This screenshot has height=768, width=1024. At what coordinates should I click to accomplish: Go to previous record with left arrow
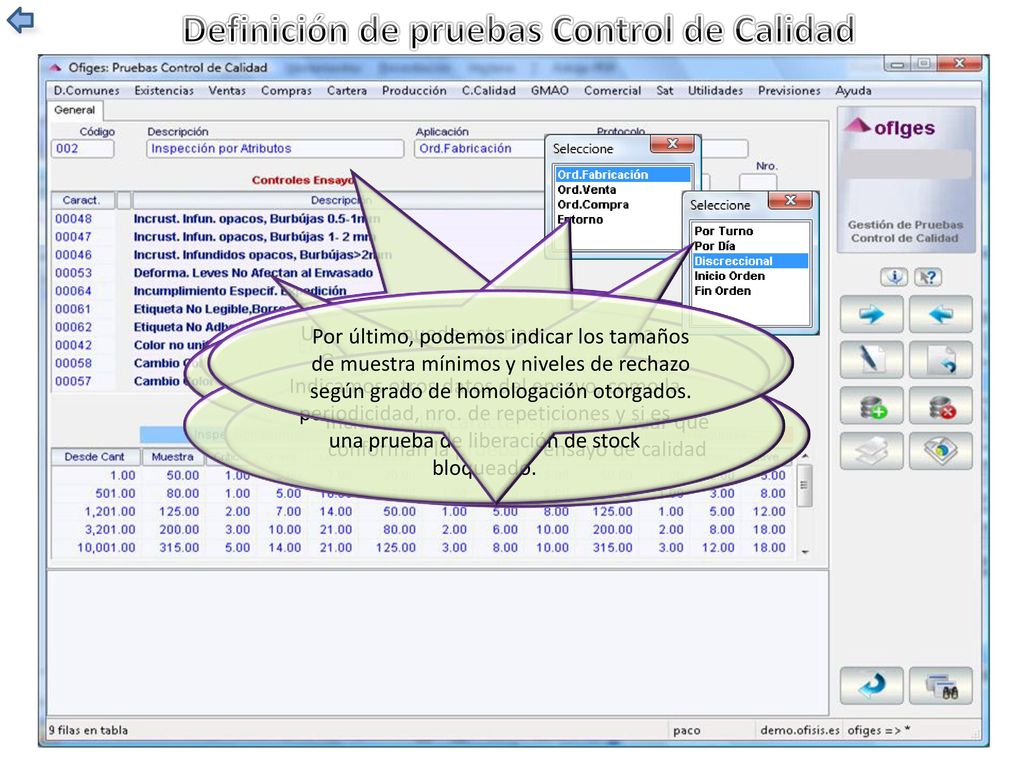click(940, 314)
